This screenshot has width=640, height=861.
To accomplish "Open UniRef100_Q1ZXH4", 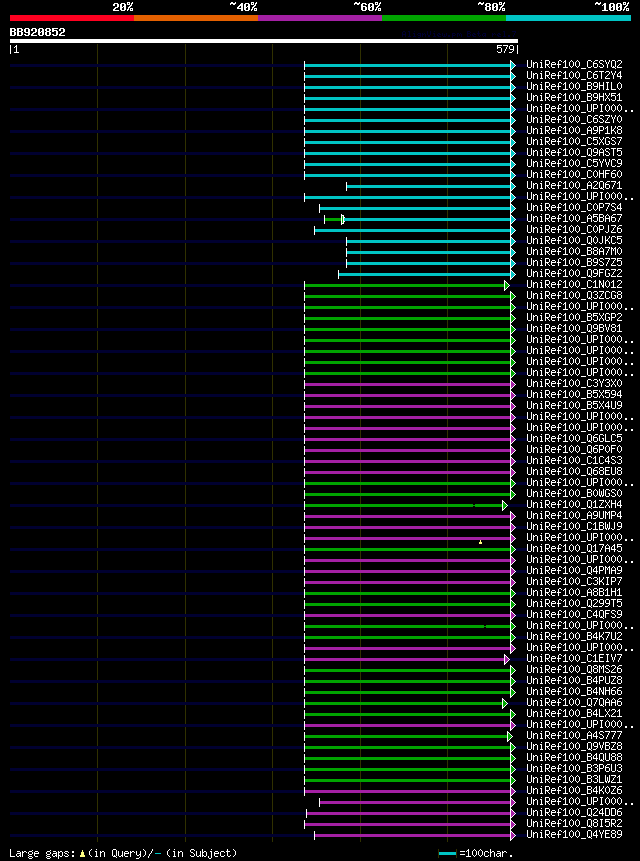I will 574,505.
